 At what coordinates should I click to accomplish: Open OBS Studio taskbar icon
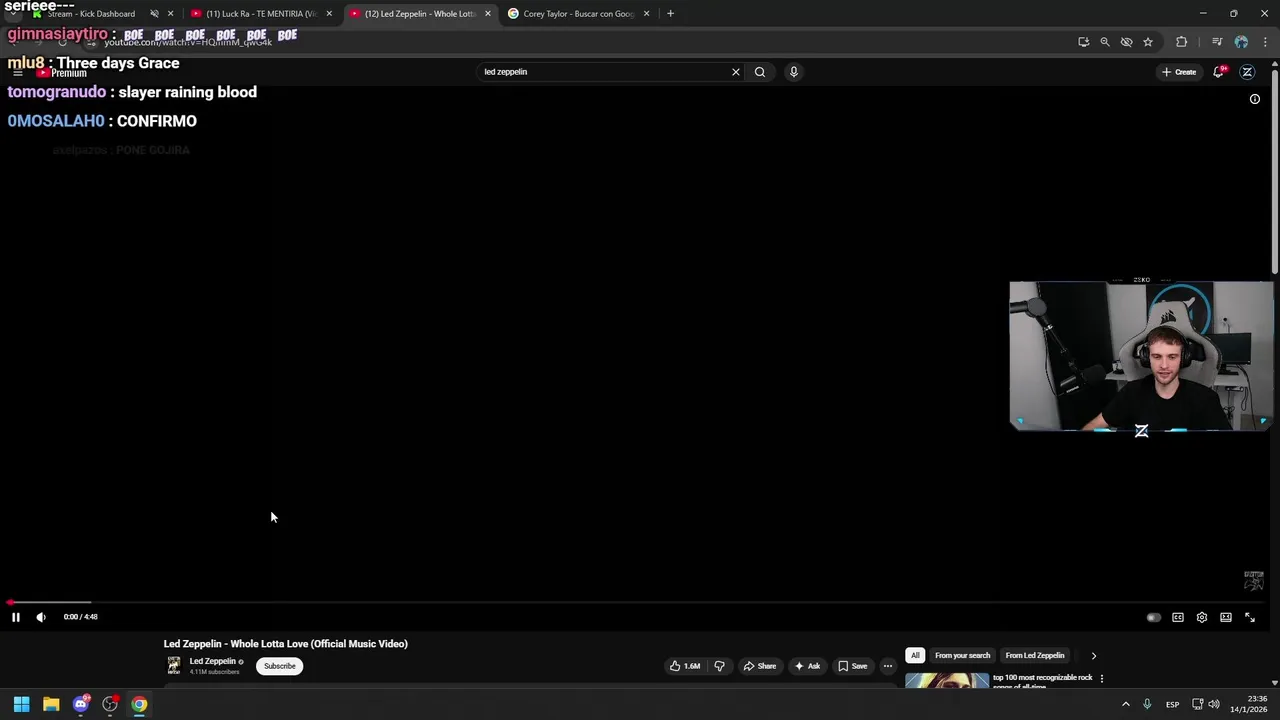click(110, 704)
